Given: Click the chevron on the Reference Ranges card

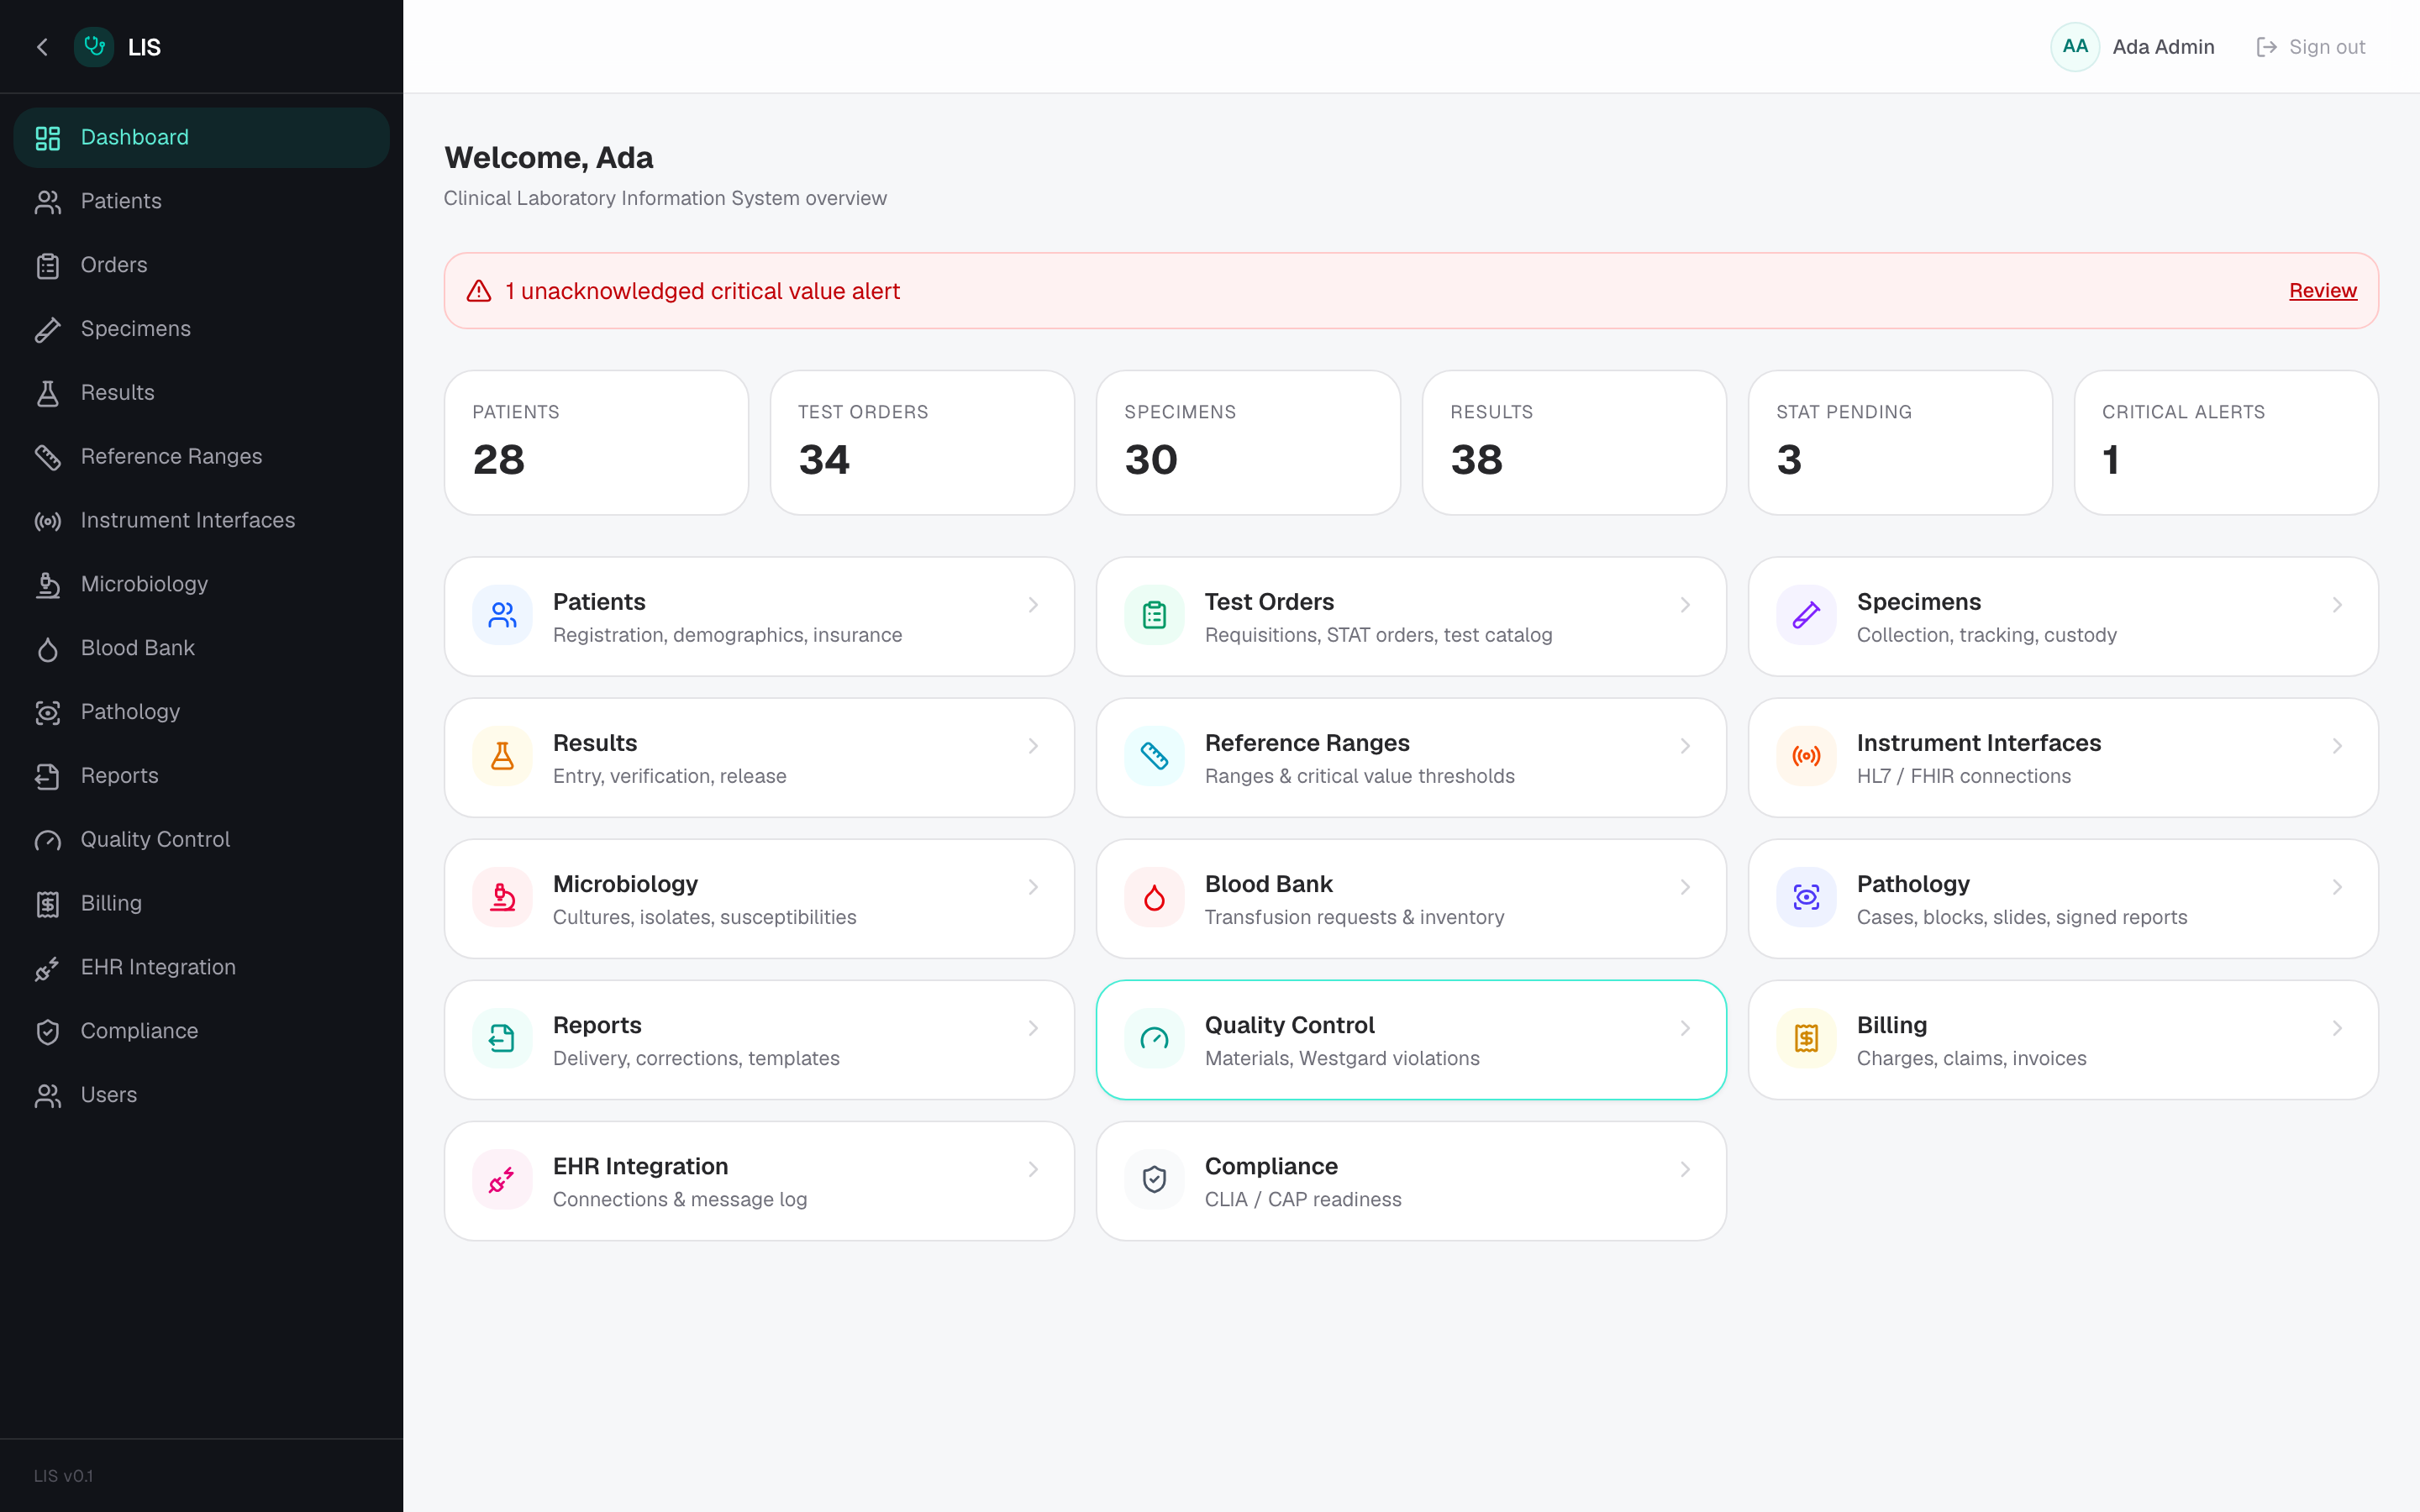Looking at the screenshot, I should pos(1685,746).
